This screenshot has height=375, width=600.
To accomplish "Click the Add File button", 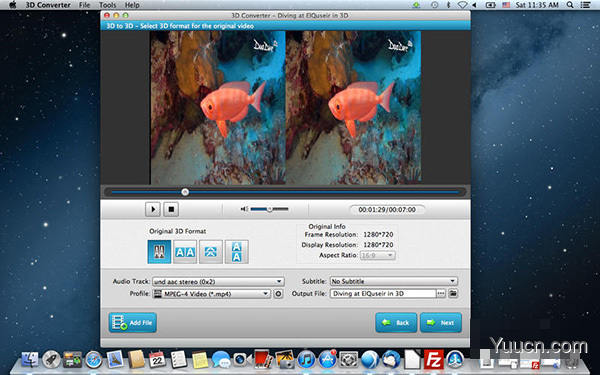I will pos(132,323).
